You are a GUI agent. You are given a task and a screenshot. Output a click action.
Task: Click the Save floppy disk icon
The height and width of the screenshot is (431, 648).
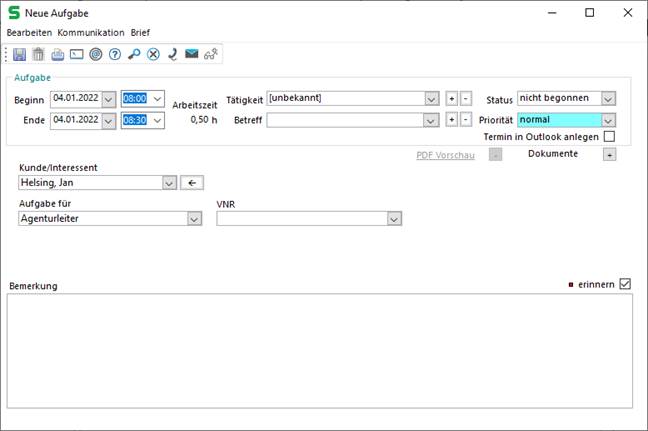tap(19, 54)
